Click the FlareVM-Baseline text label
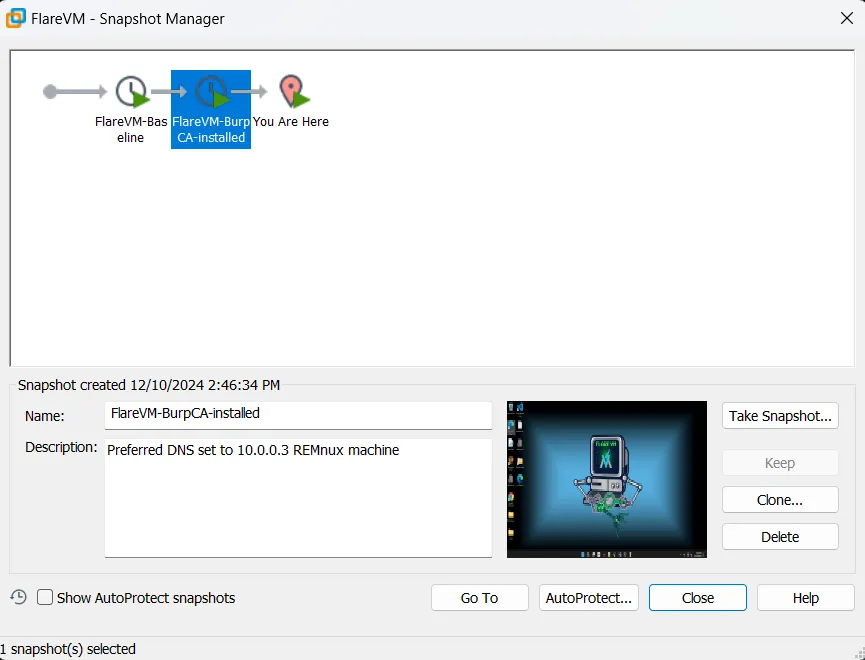This screenshot has height=660, width=865. (x=131, y=130)
